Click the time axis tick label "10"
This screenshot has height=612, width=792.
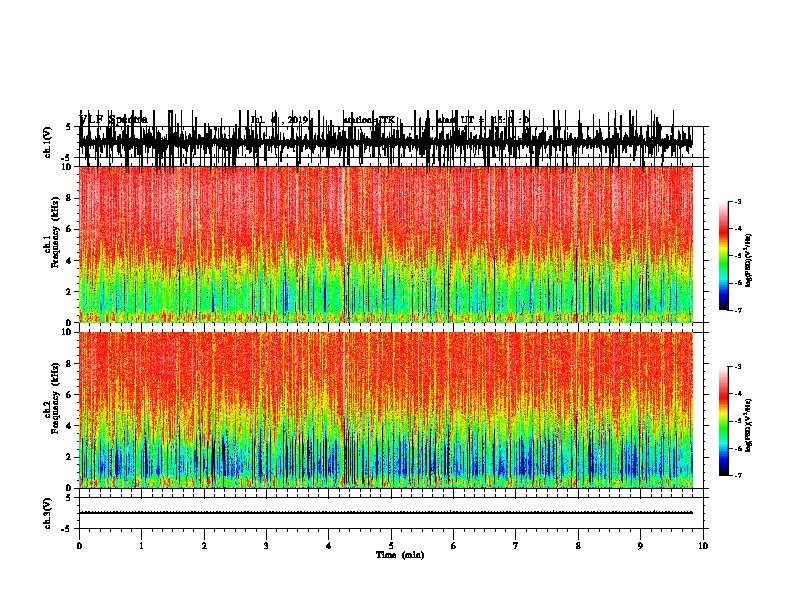tap(703, 546)
